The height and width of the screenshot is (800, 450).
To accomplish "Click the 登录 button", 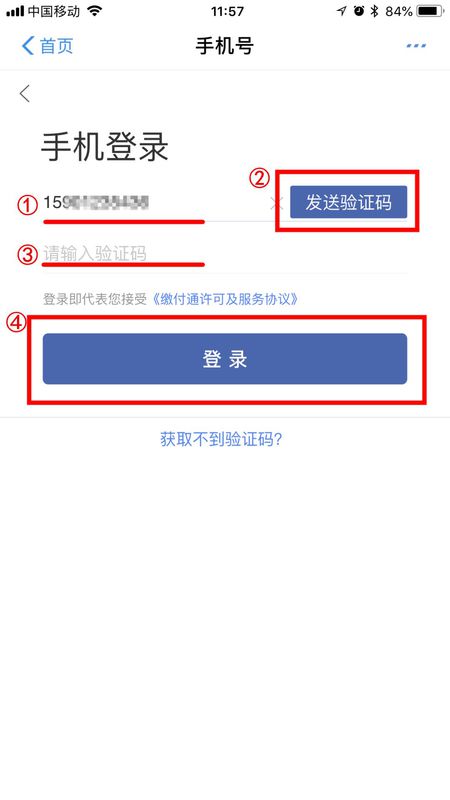I will coord(225,359).
